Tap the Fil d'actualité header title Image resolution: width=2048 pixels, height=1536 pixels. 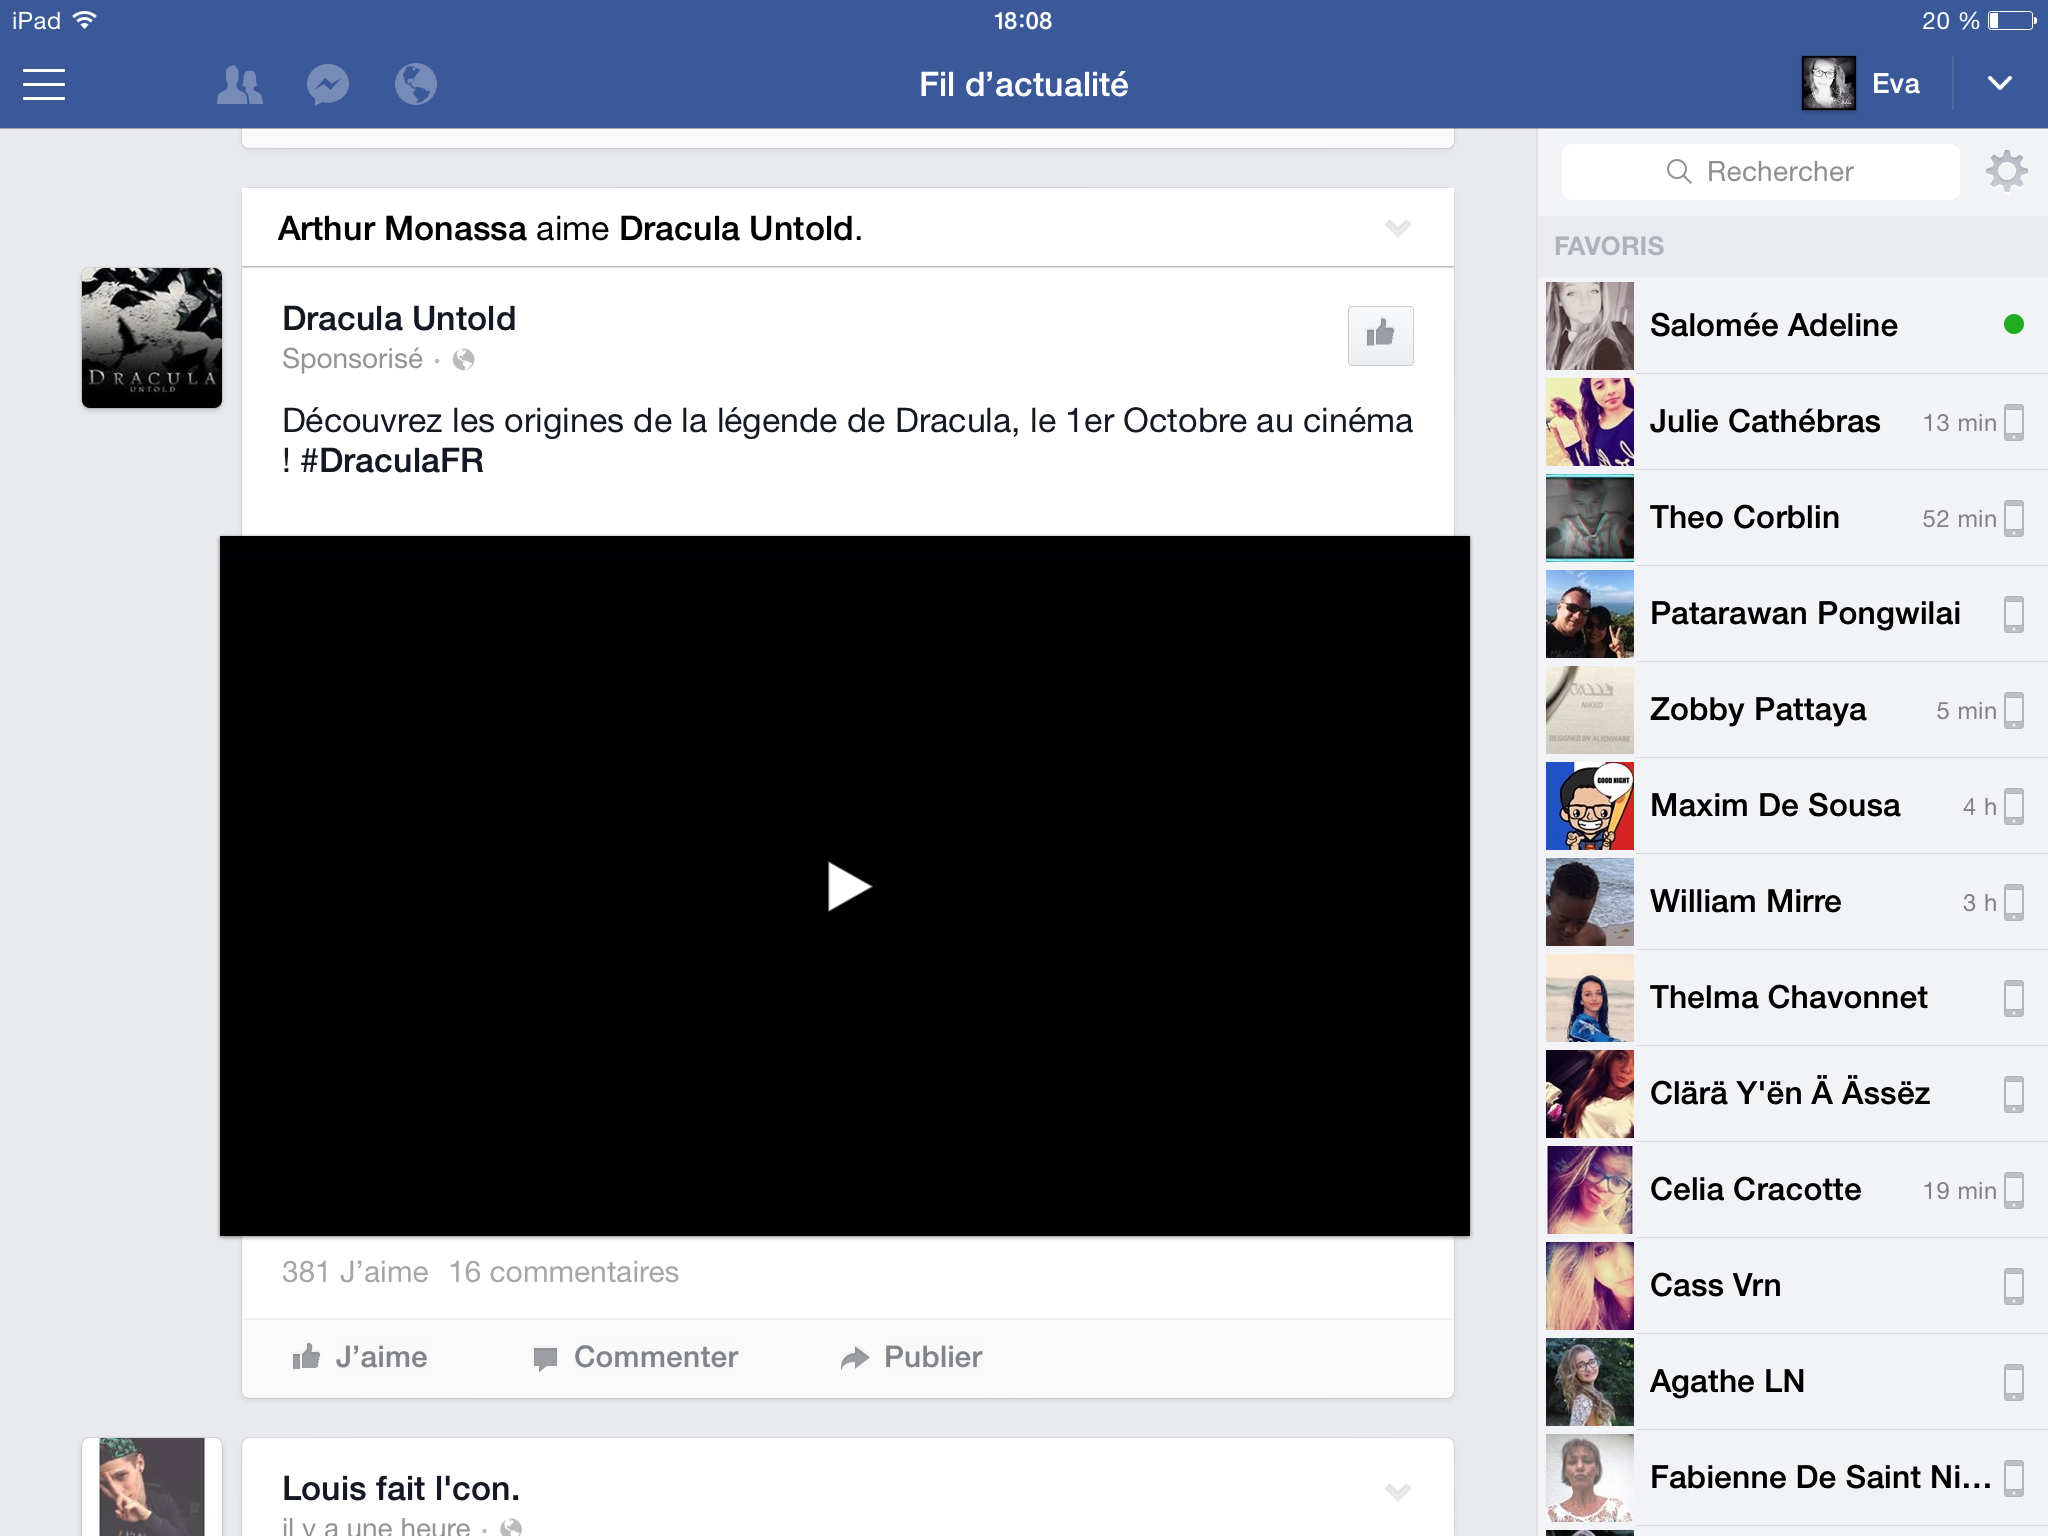[x=1023, y=85]
